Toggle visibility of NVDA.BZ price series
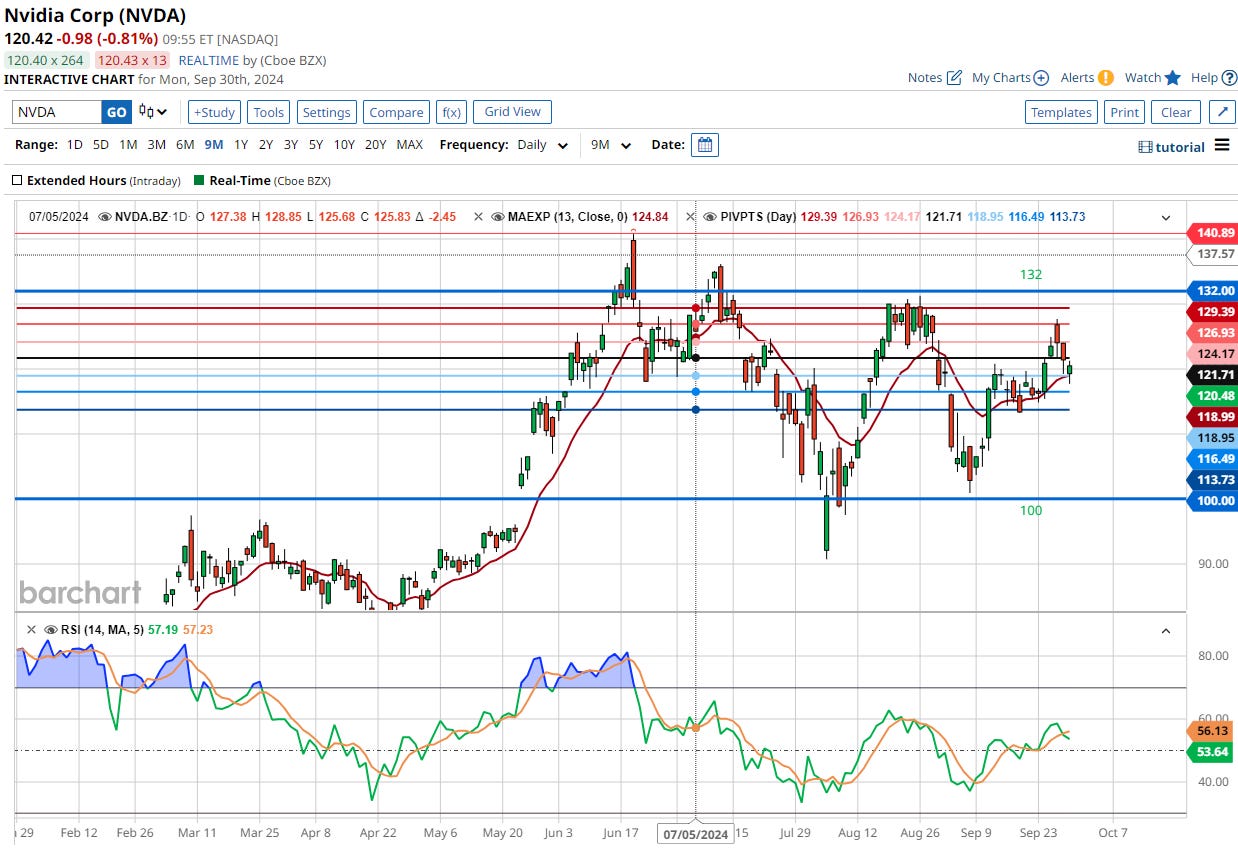Viewport: 1238px width, 851px height. [x=105, y=216]
